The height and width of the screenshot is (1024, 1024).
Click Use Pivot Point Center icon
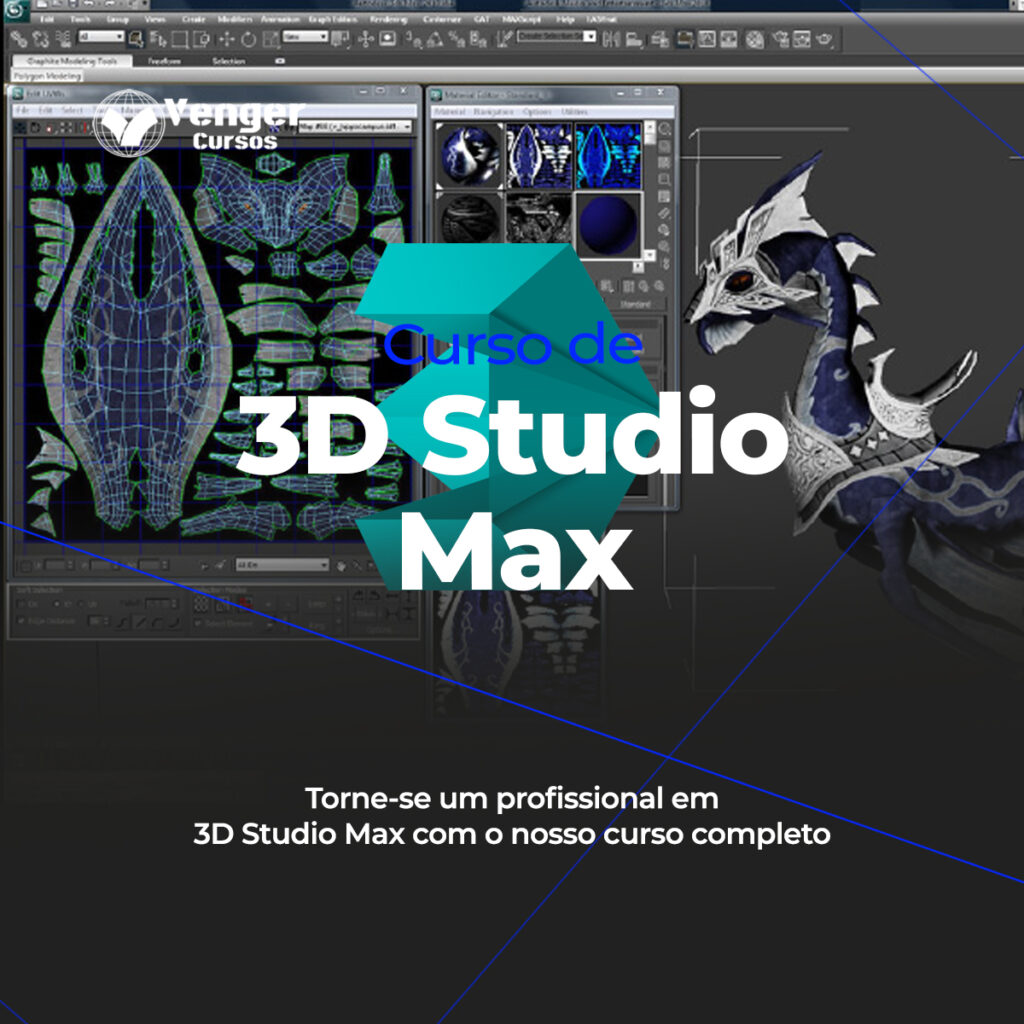(340, 40)
